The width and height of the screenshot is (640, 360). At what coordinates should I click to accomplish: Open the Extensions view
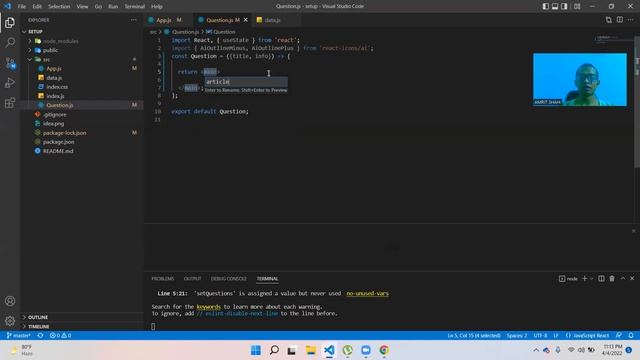(x=10, y=102)
